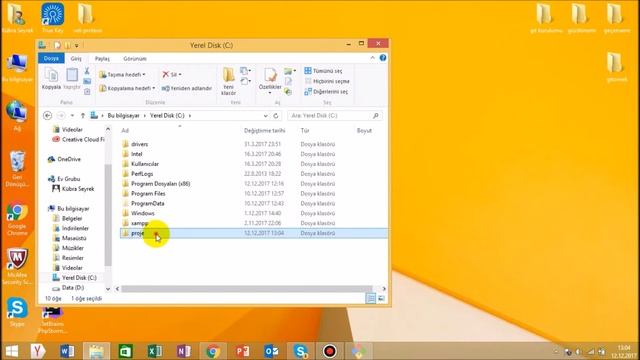Go back with the back arrow

coord(47,116)
